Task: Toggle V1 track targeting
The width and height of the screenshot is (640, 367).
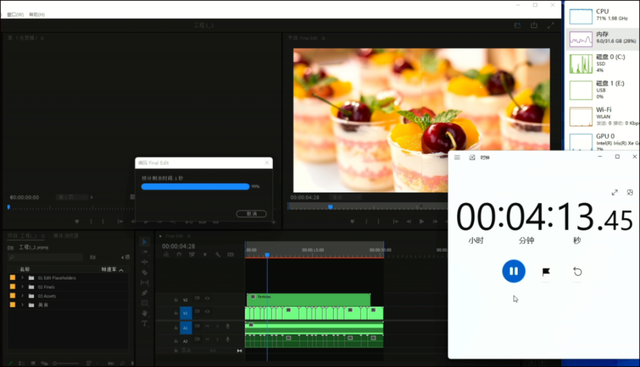Action: click(186, 313)
